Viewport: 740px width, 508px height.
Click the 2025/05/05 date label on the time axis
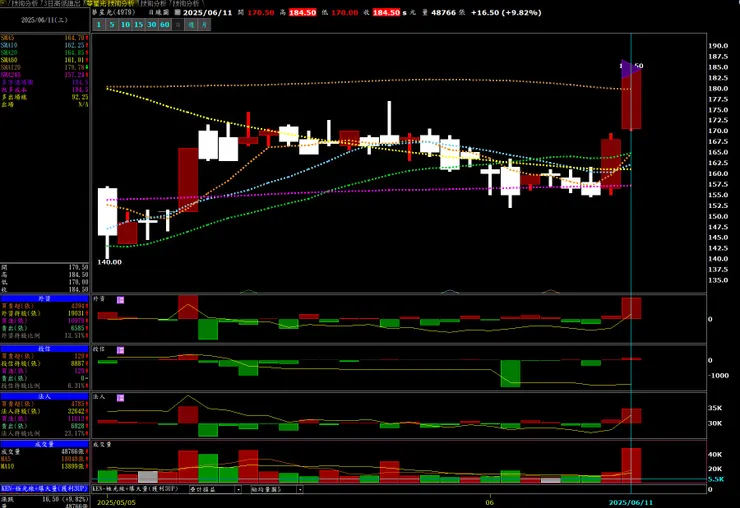[116, 502]
